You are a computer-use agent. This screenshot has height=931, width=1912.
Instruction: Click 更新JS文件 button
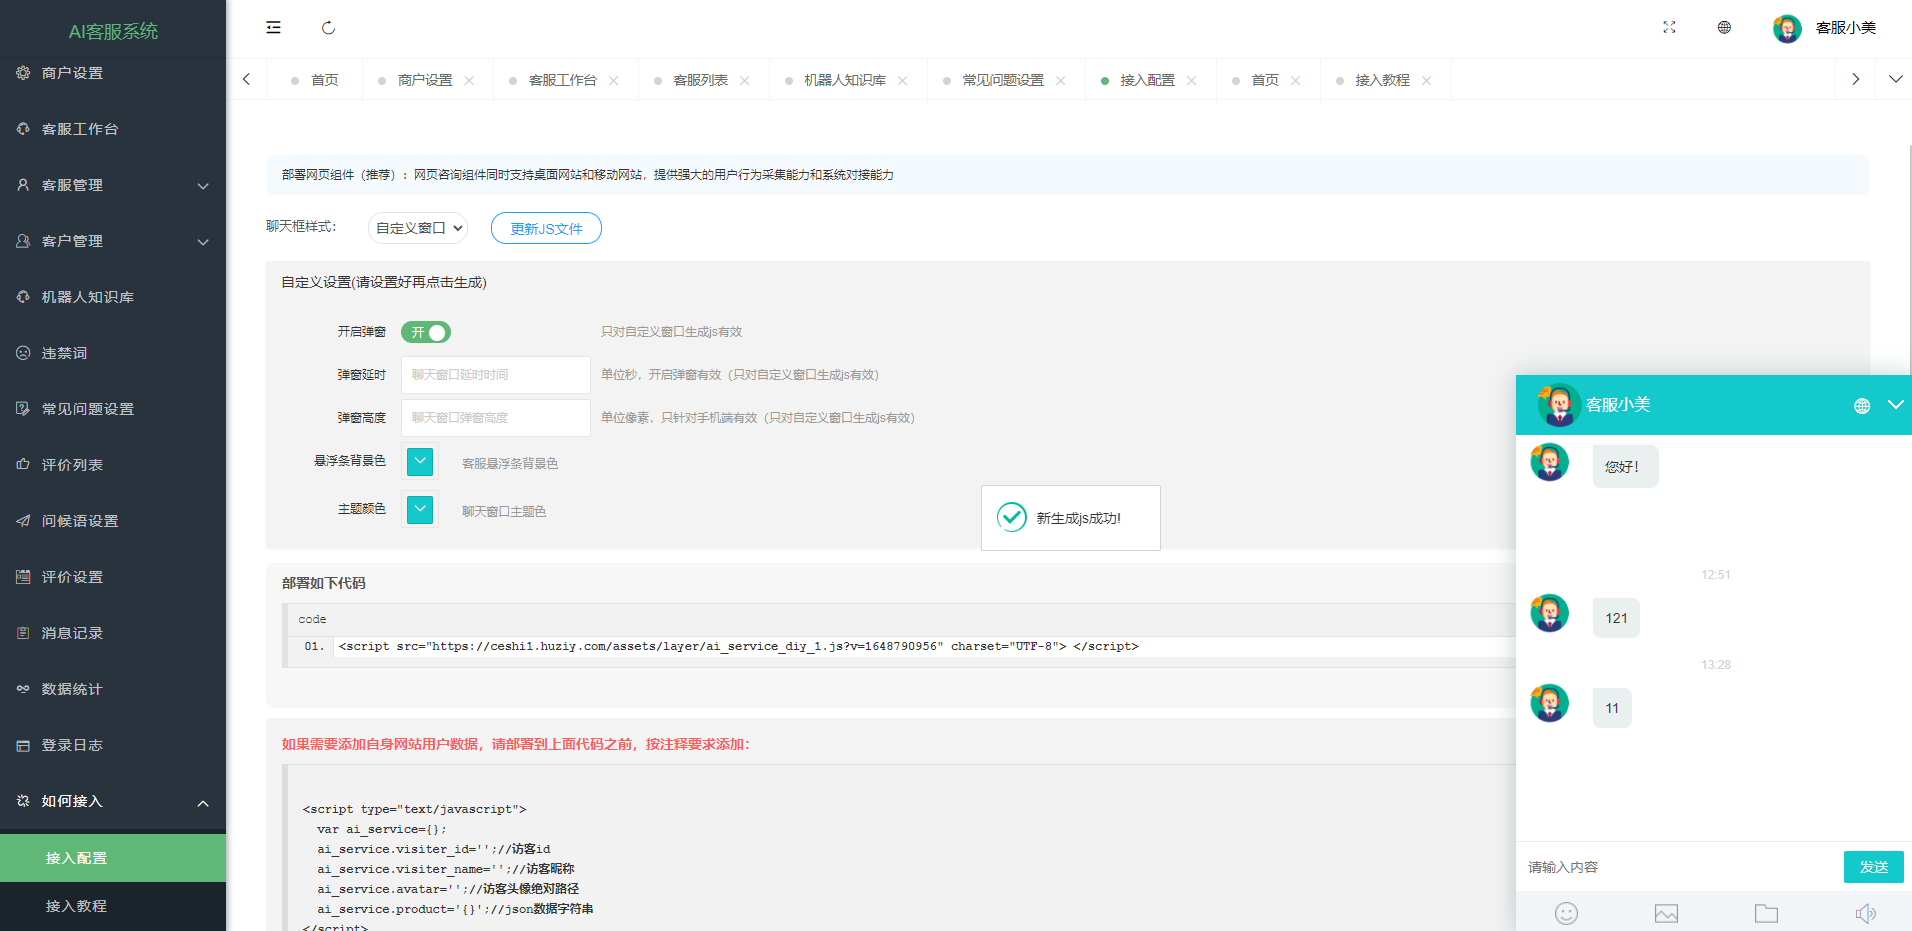click(546, 228)
